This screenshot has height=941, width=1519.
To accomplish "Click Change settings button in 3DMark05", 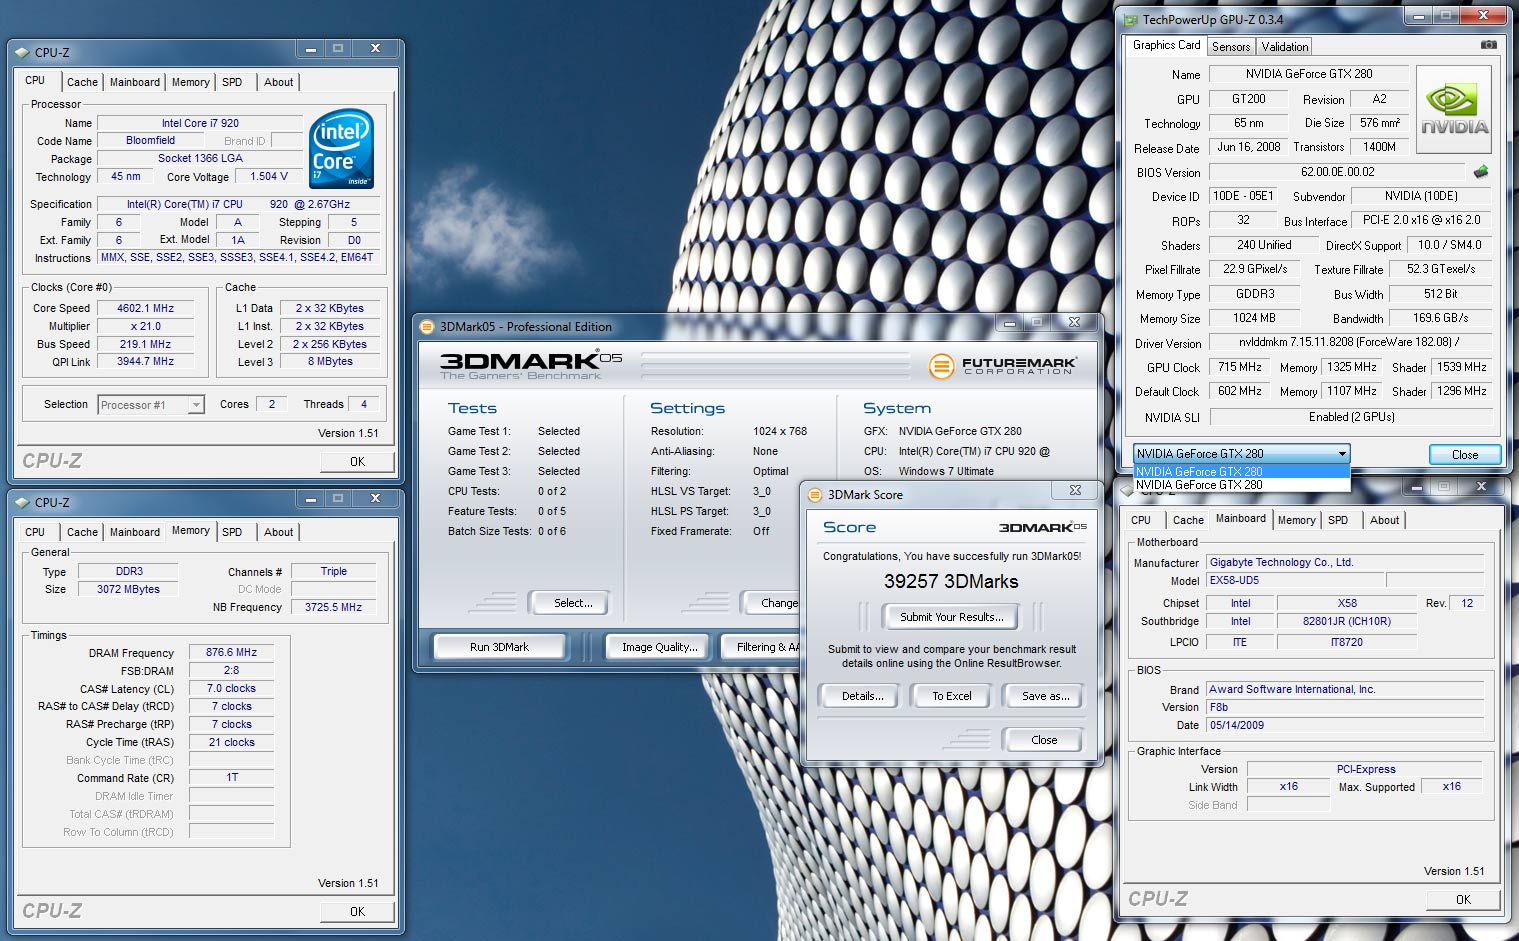I will (772, 603).
